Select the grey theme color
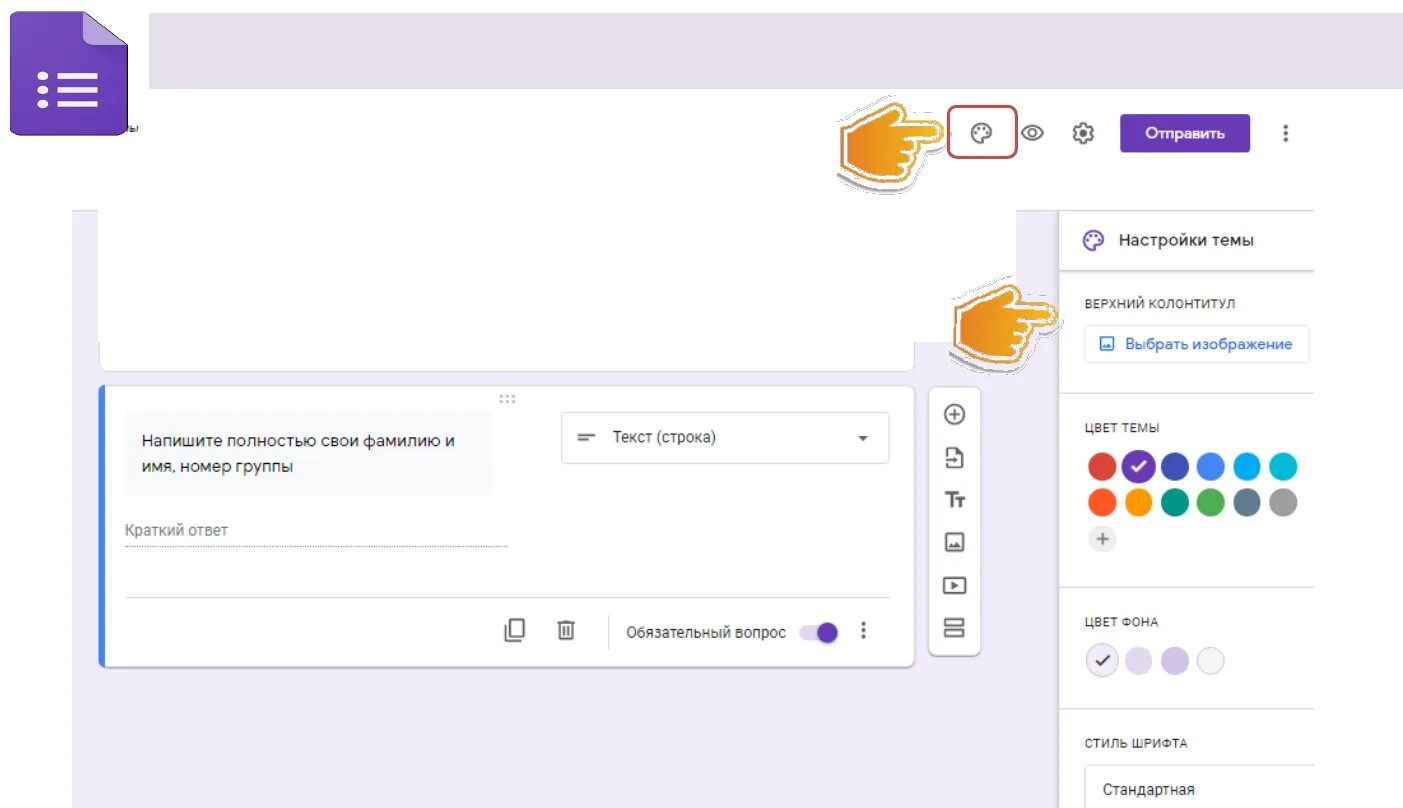The image size is (1403, 808). click(x=1283, y=502)
